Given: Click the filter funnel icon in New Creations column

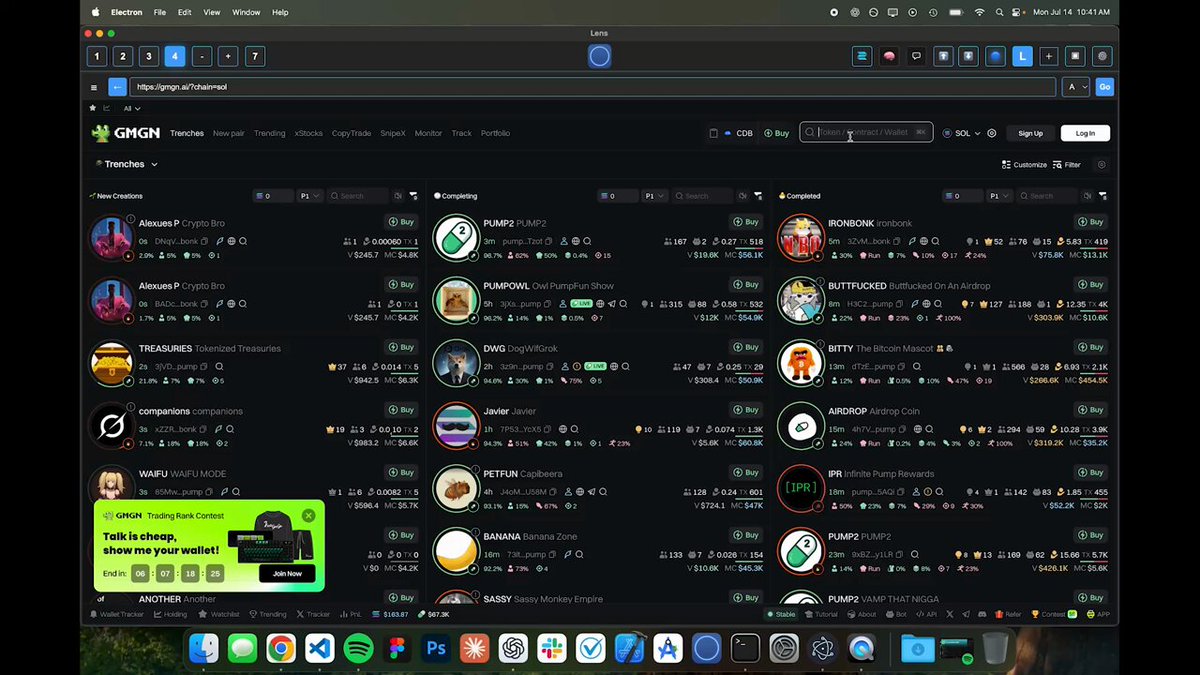Looking at the screenshot, I should [x=415, y=196].
